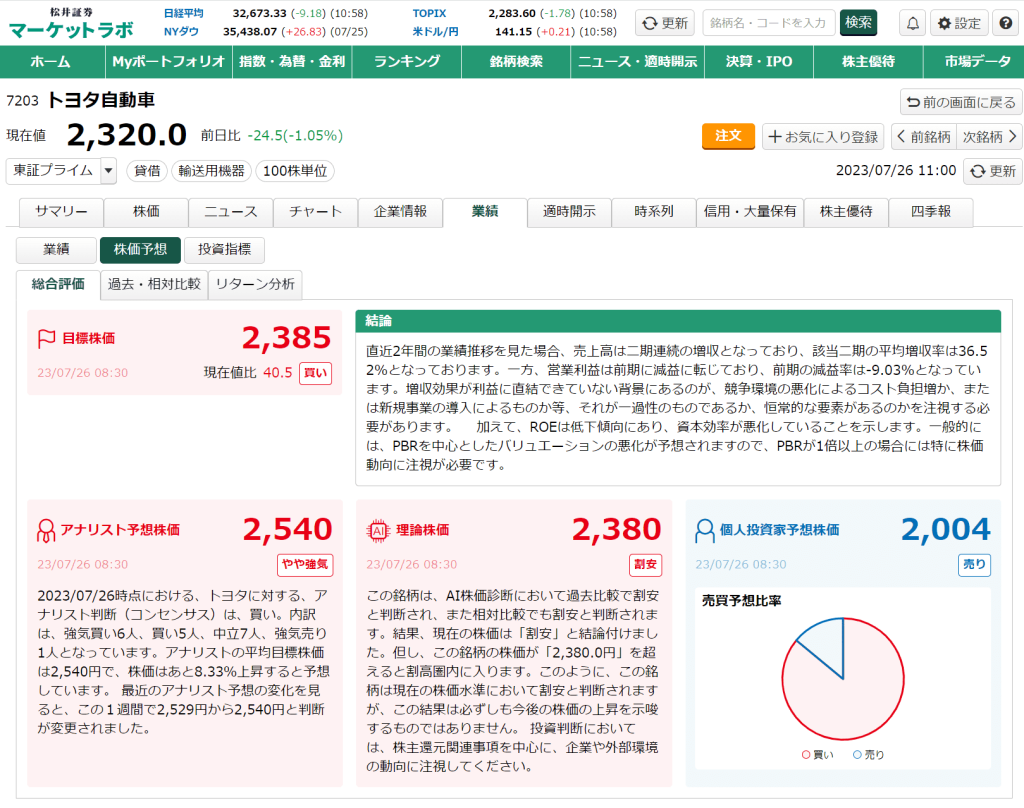Click the 買い badge on 目標株価
The width and height of the screenshot is (1024, 808).
tap(315, 373)
